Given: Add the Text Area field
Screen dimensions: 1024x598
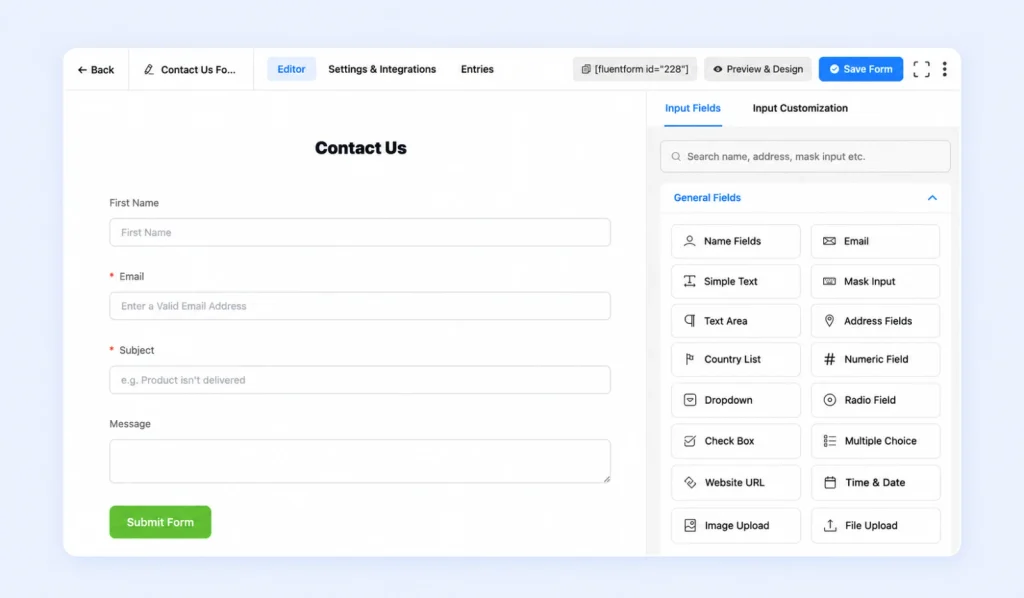Looking at the screenshot, I should pos(735,321).
